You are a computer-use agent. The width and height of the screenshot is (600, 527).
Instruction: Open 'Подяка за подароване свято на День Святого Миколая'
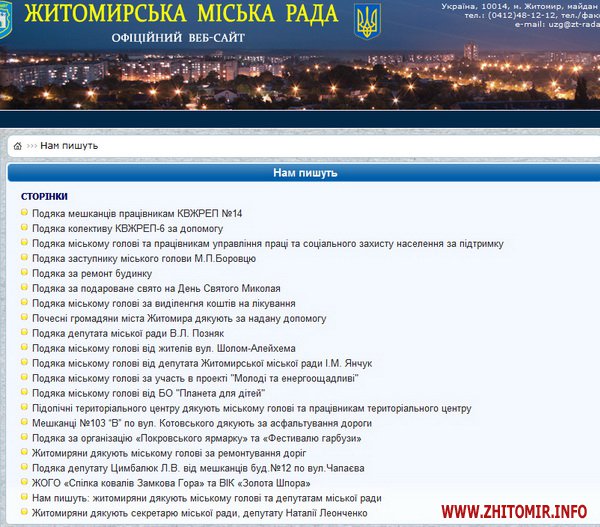pyautogui.click(x=153, y=288)
